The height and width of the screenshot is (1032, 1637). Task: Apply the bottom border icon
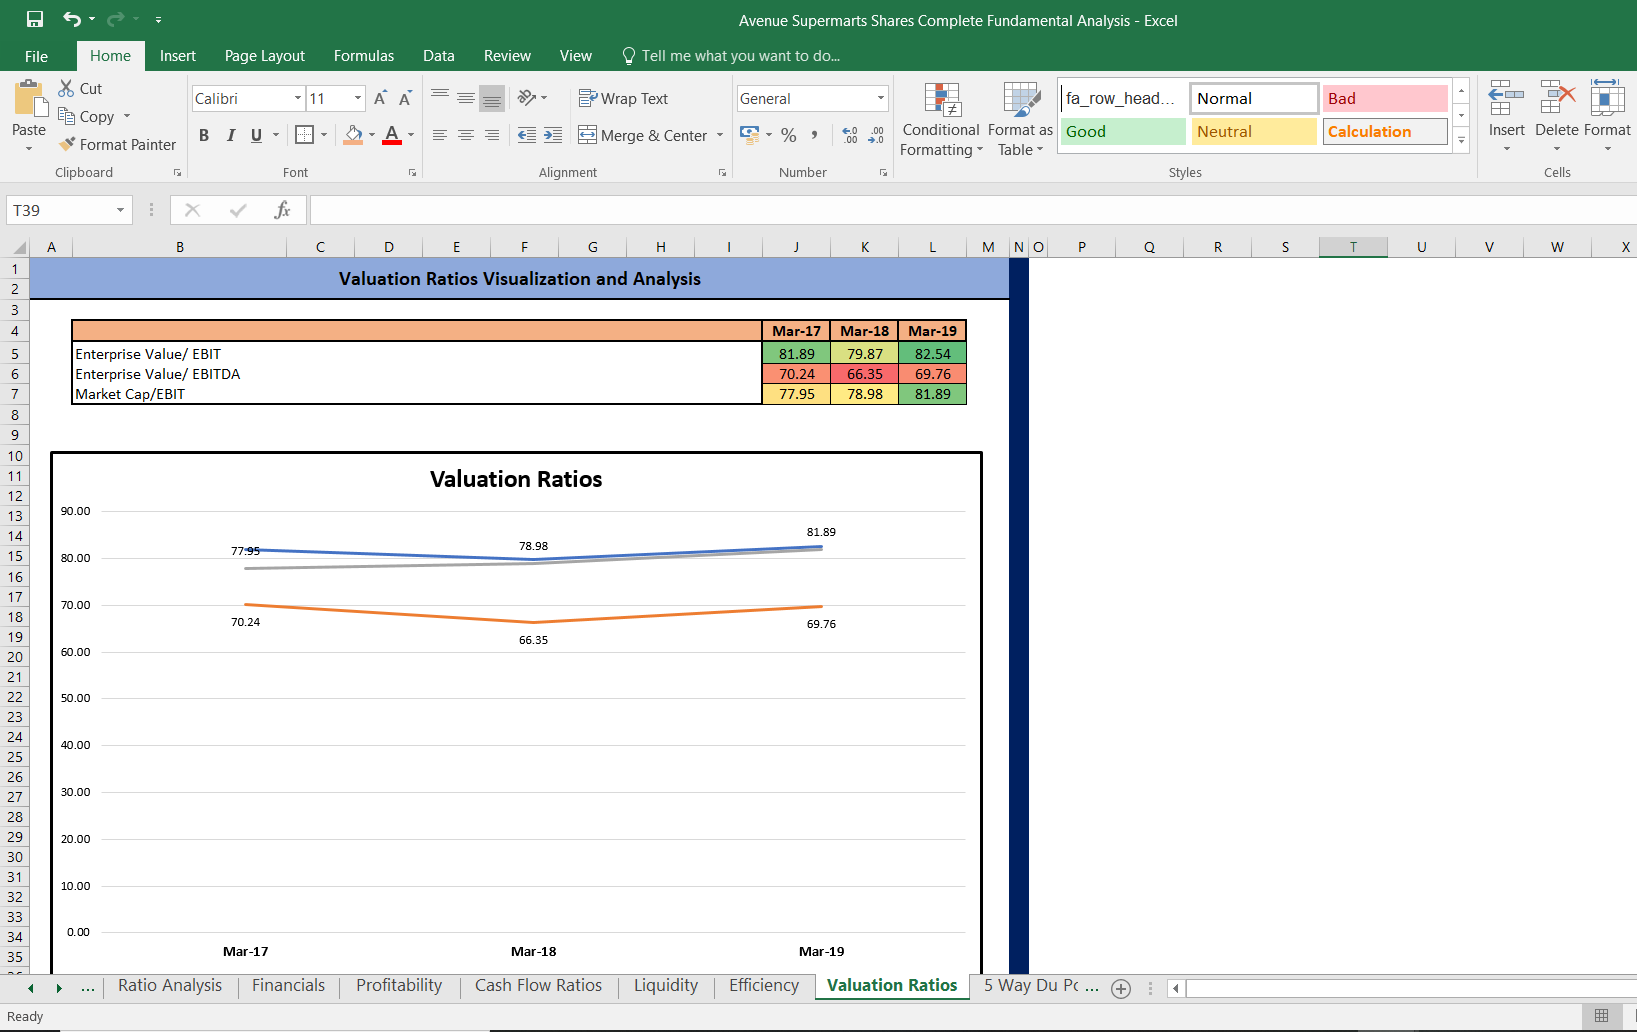coord(305,135)
